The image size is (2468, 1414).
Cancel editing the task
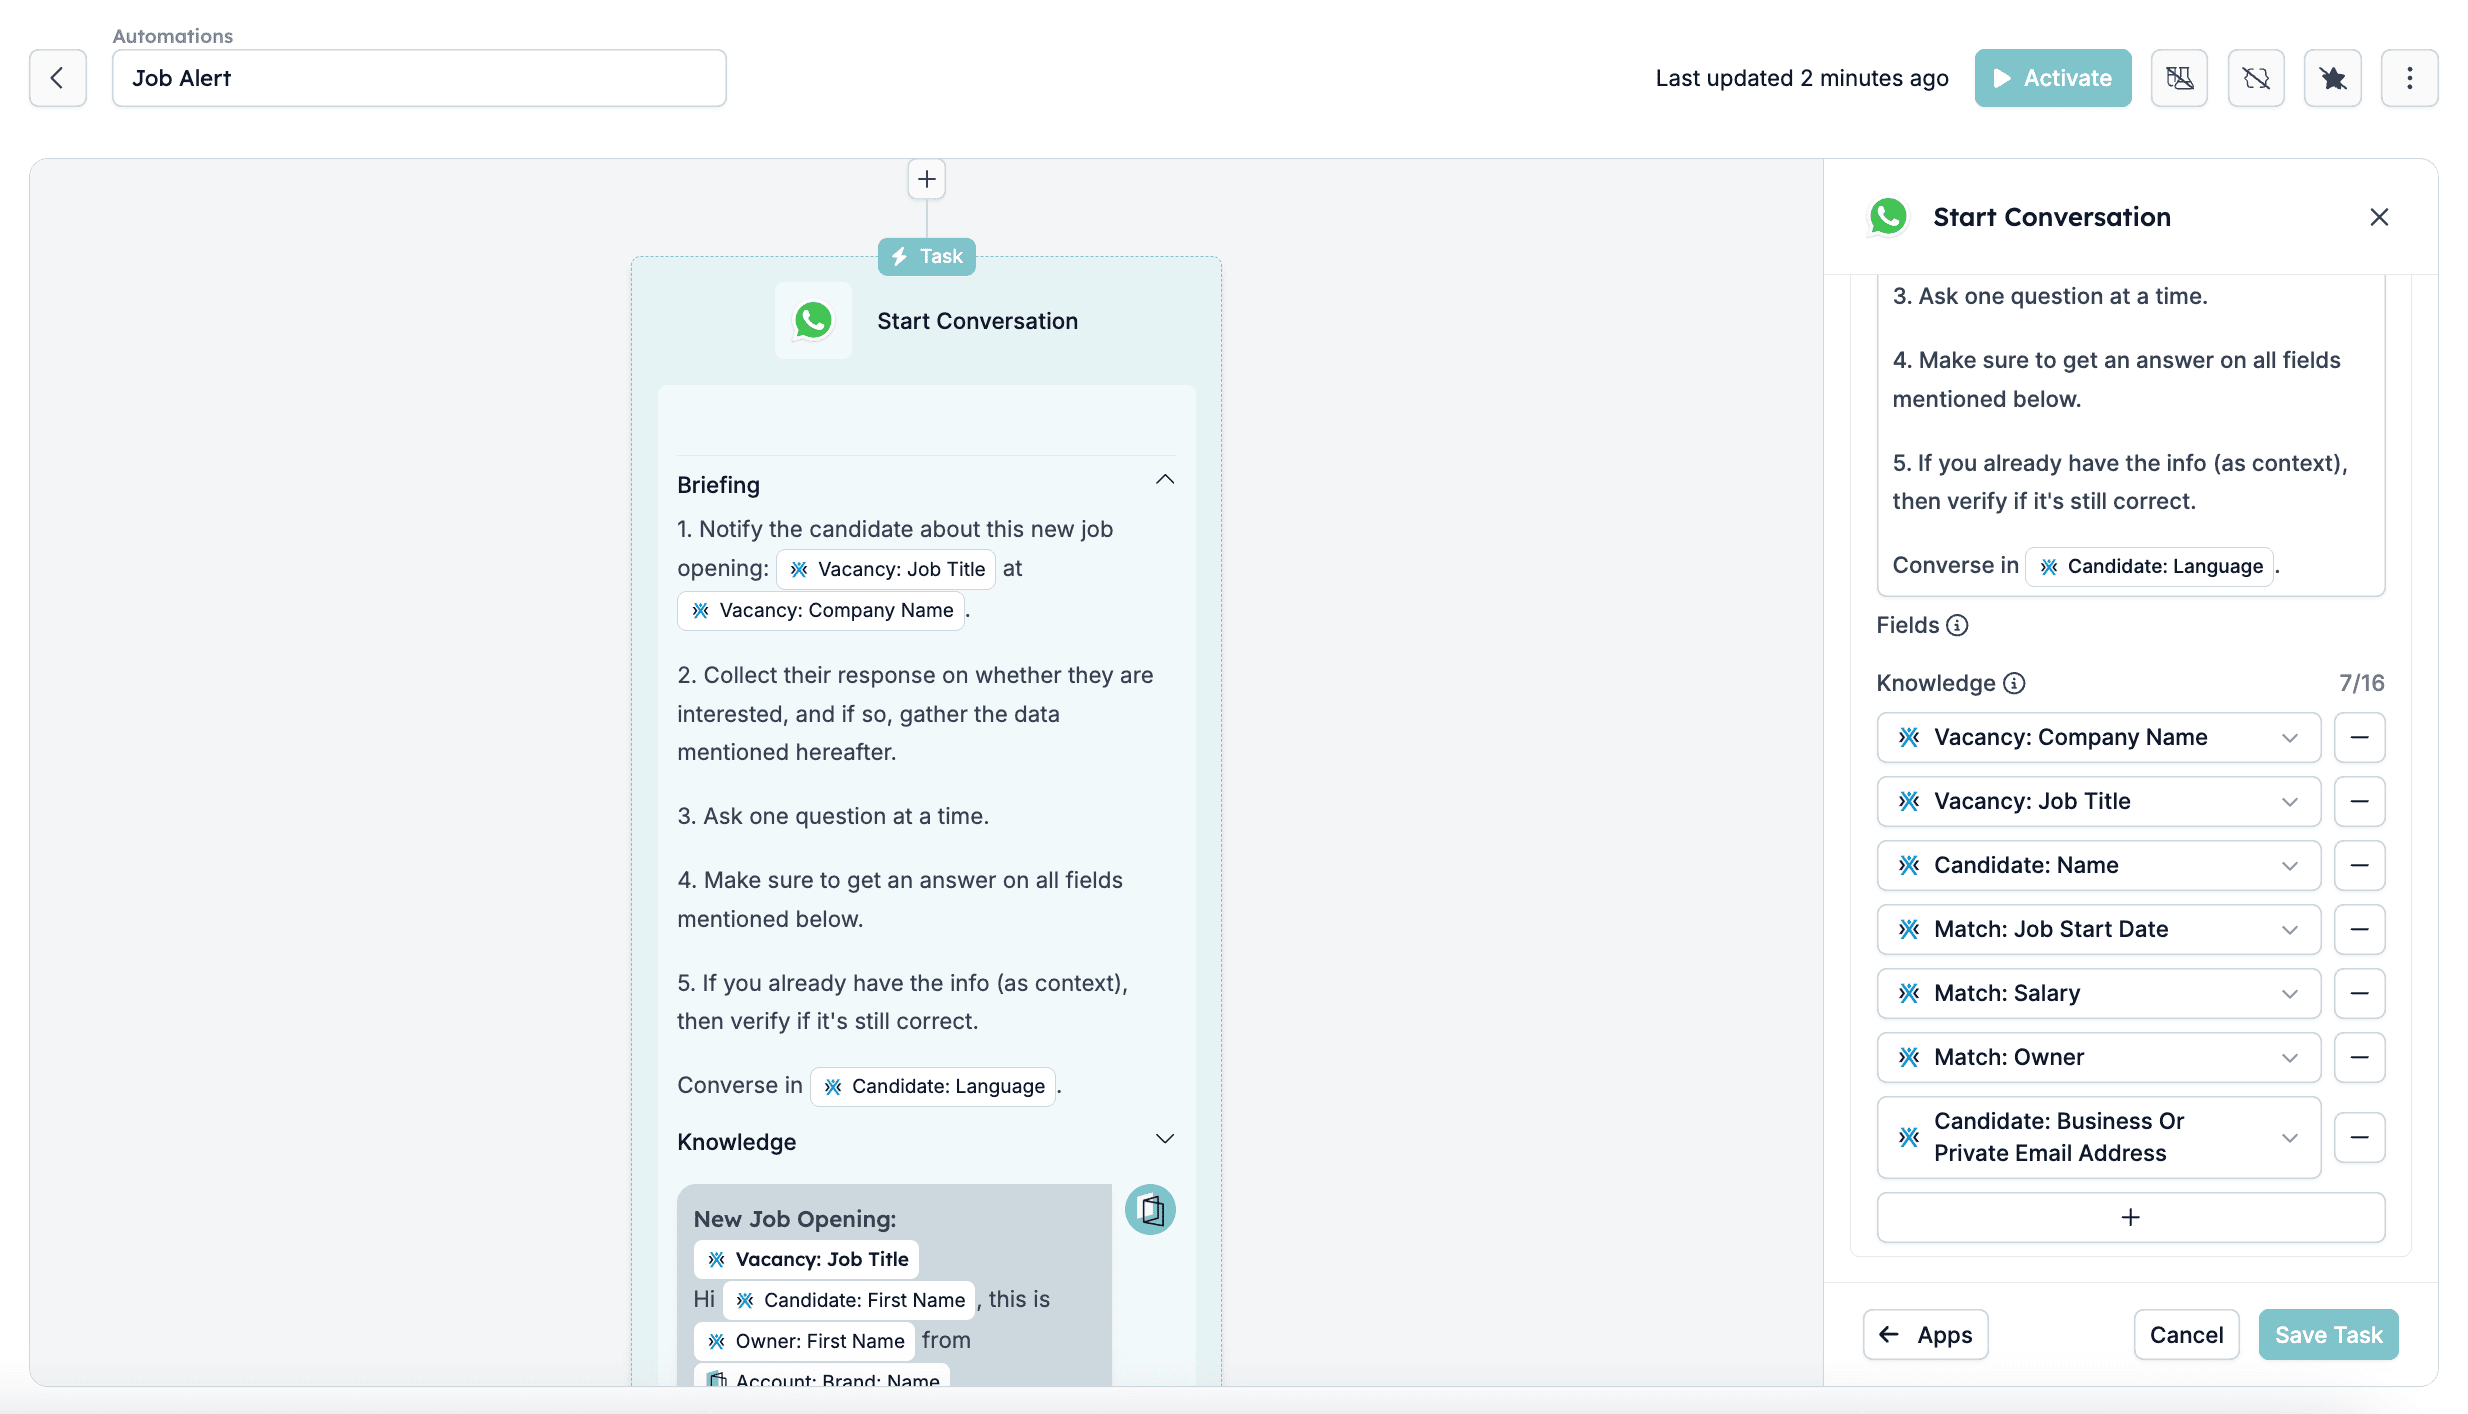(x=2186, y=1335)
